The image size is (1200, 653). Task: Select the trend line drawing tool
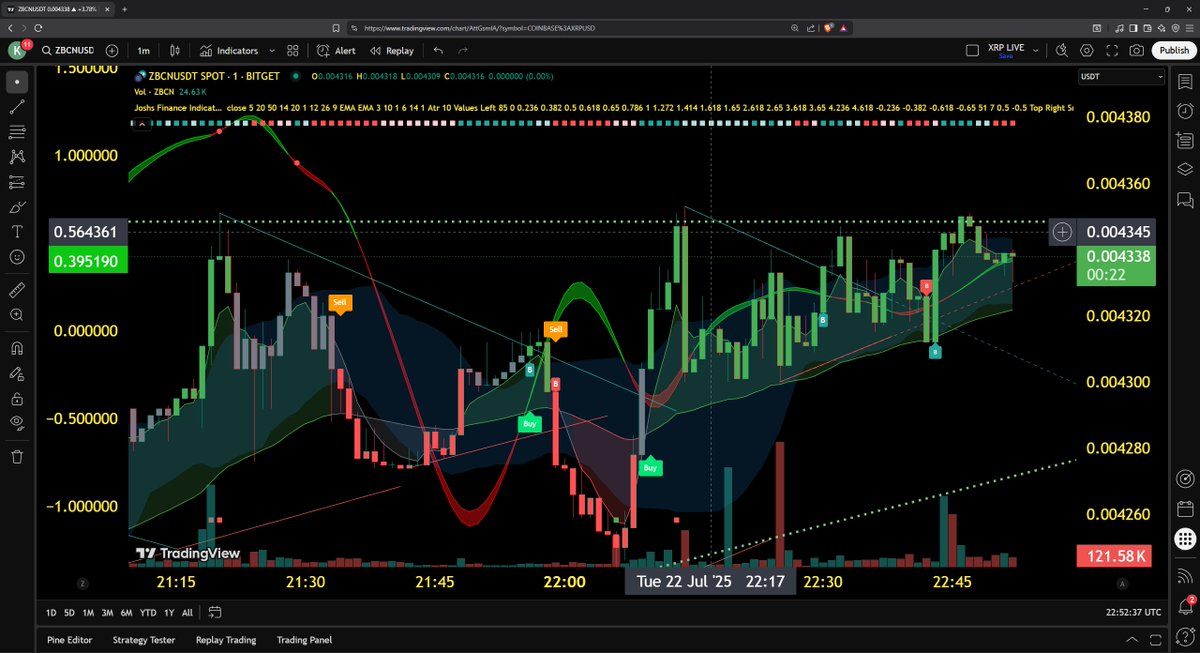(x=16, y=106)
